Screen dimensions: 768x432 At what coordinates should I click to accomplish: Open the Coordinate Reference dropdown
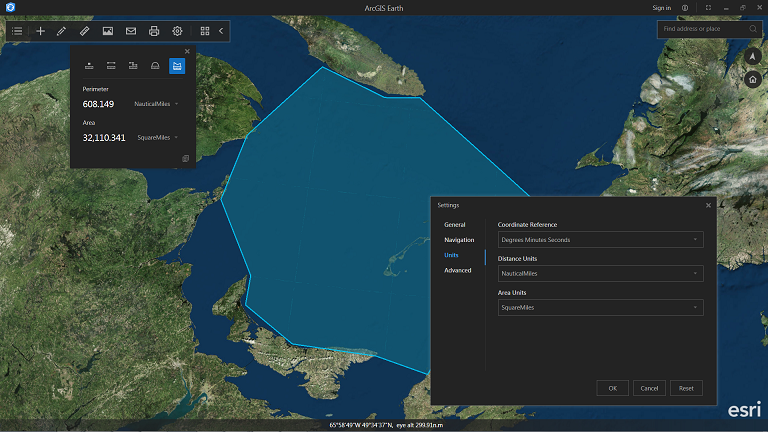pyautogui.click(x=600, y=240)
